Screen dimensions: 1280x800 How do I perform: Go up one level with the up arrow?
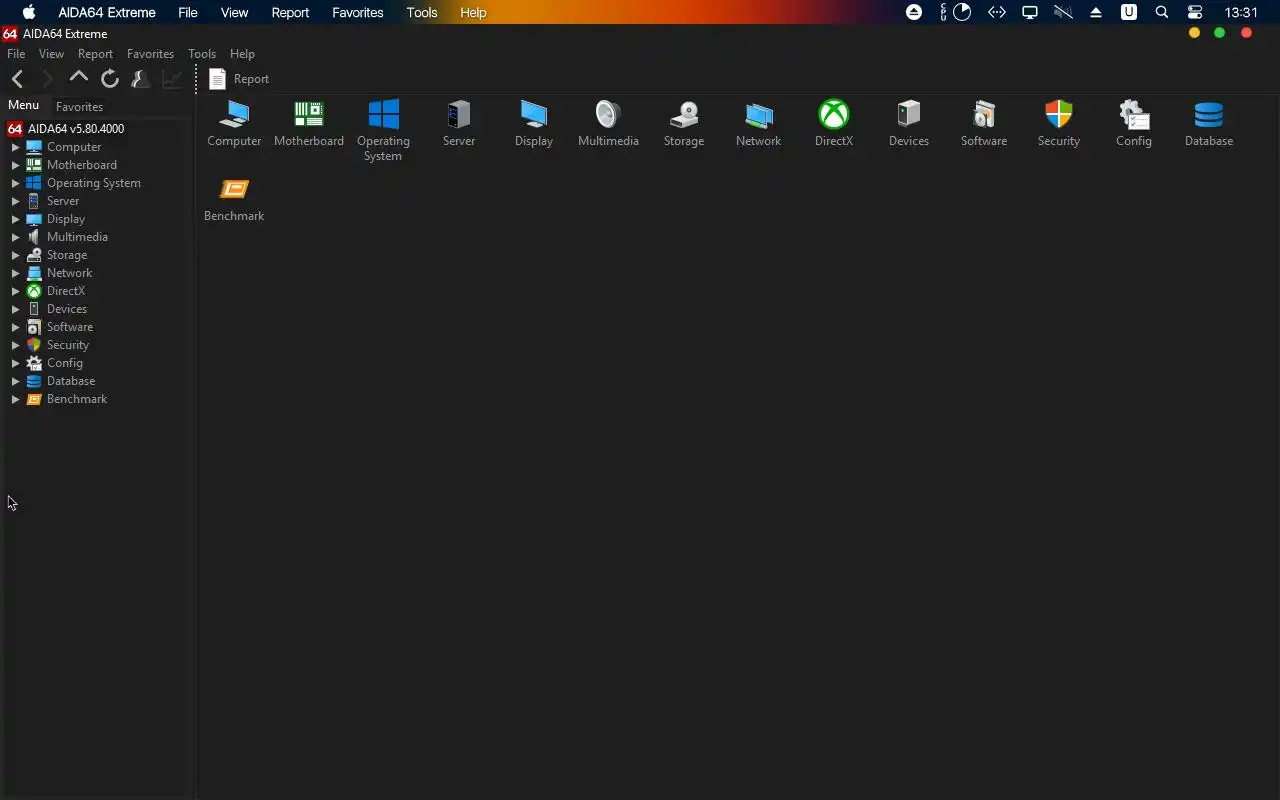78,77
